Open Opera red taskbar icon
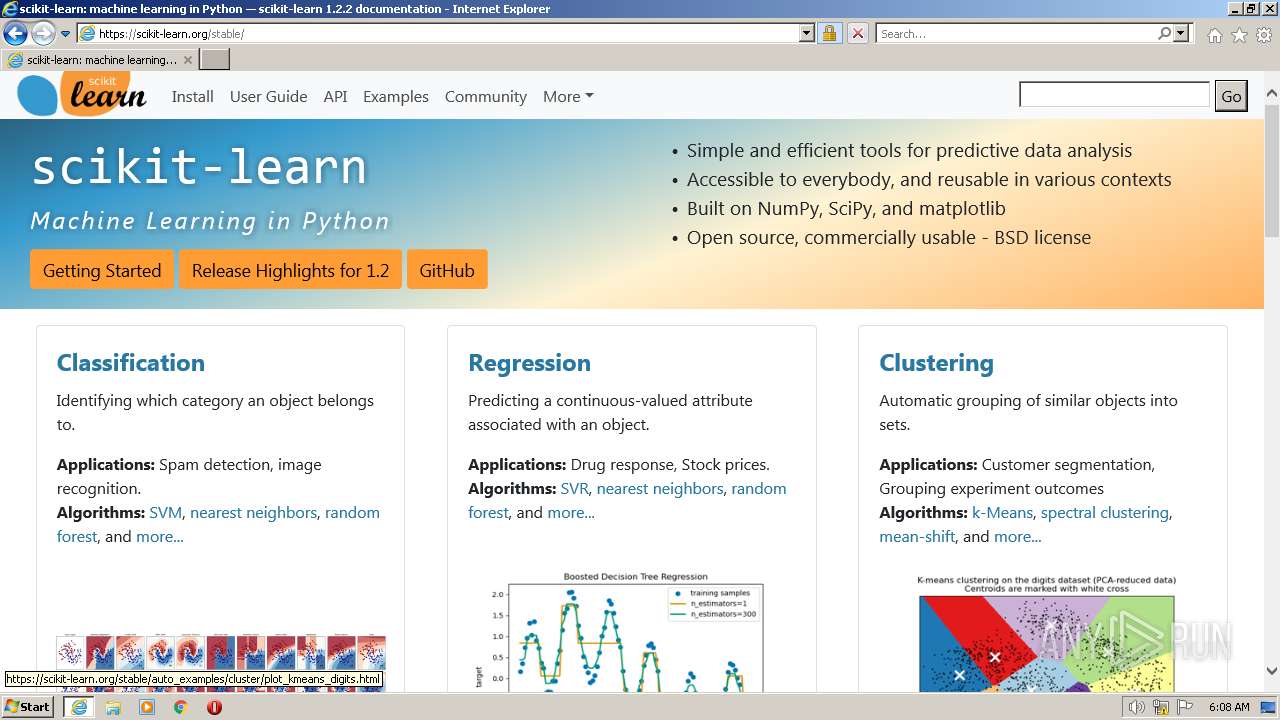Screen dimensions: 1280x720 coord(215,707)
